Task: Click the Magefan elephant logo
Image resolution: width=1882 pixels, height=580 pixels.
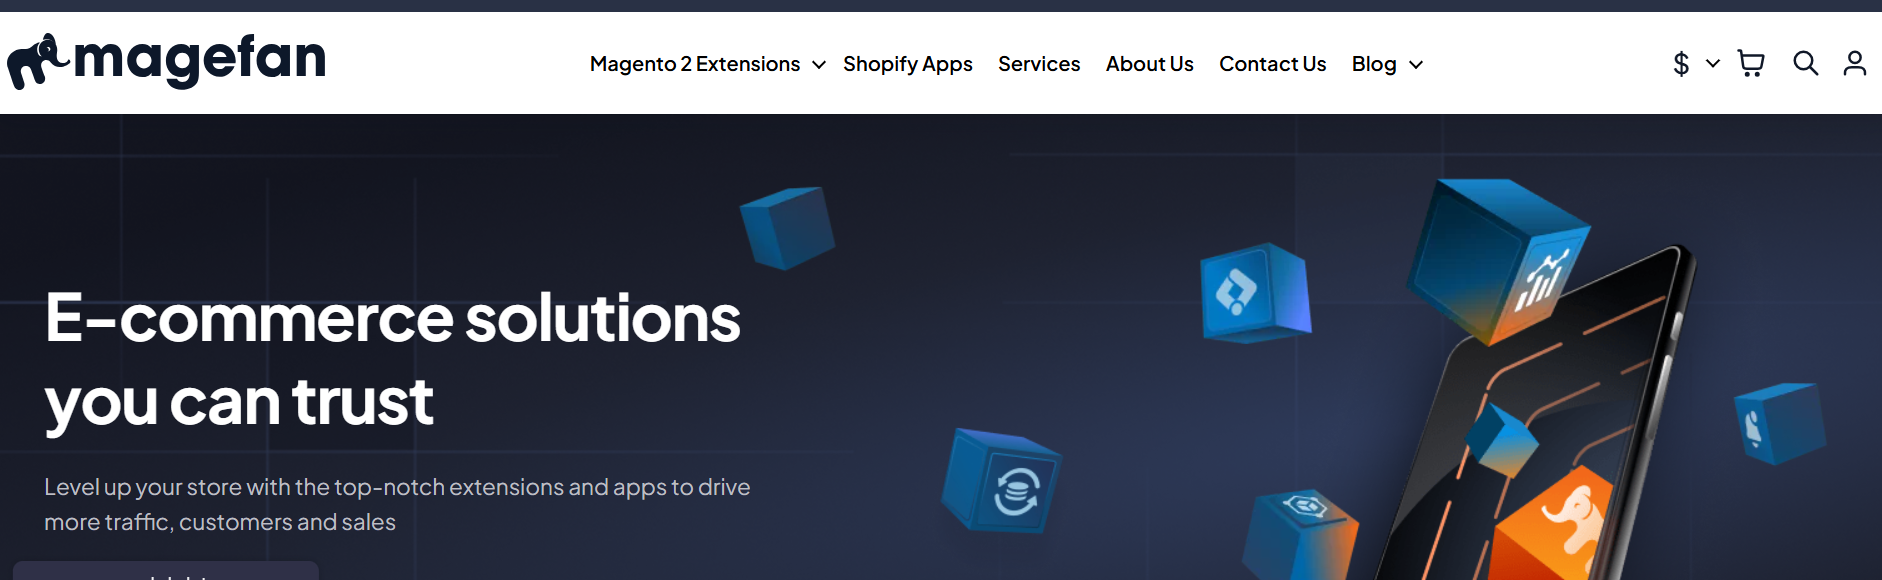Action: pyautogui.click(x=166, y=61)
